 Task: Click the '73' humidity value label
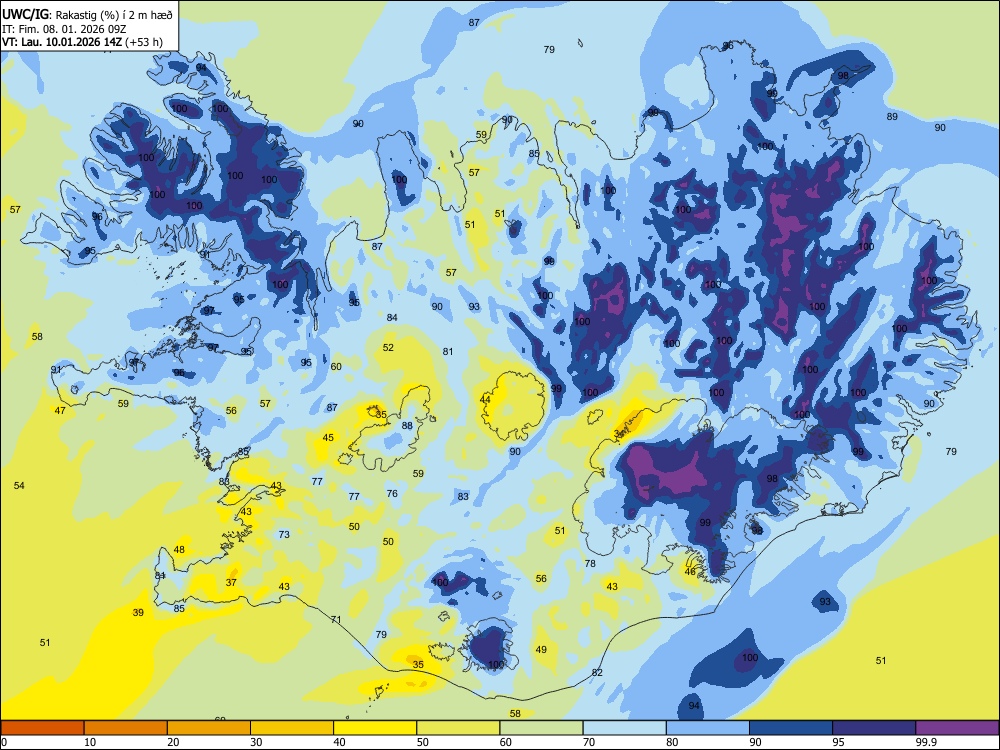point(284,534)
